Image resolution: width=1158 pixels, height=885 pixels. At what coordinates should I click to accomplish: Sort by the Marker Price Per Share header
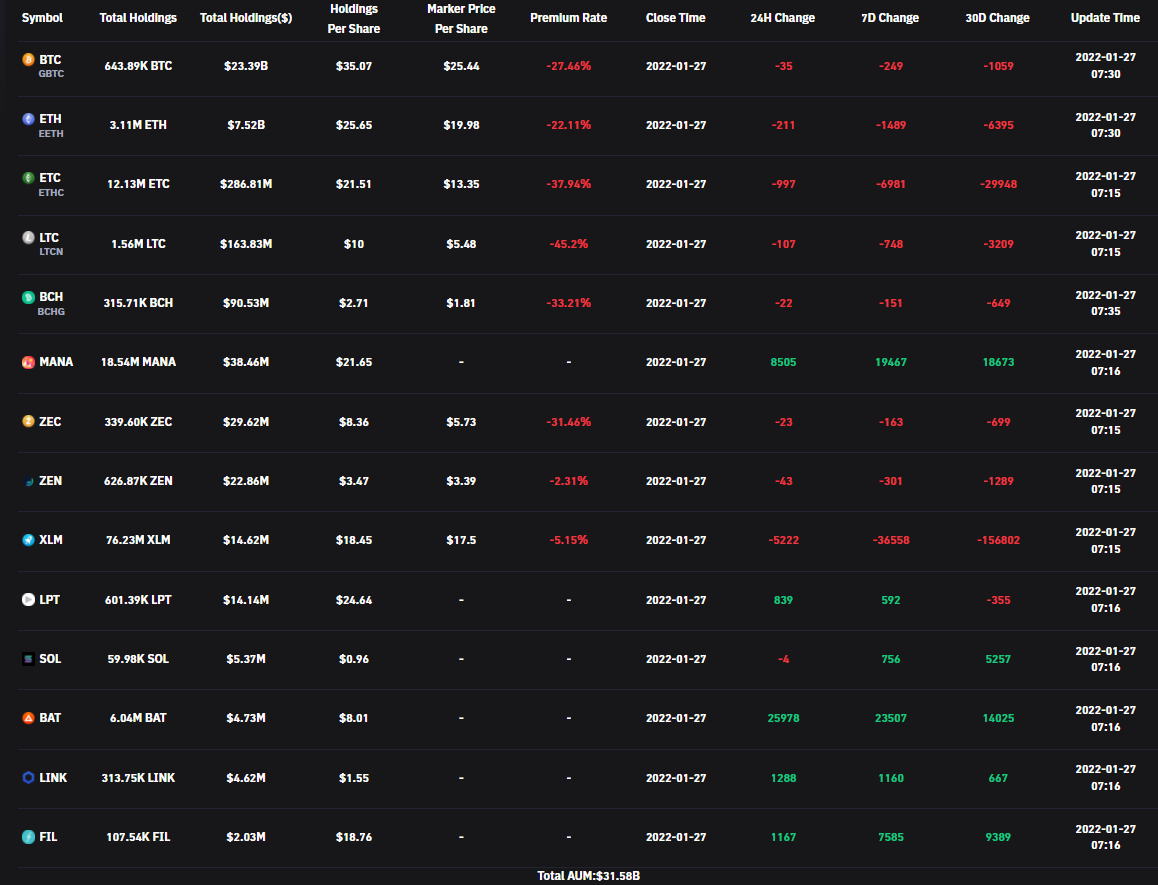coord(461,18)
